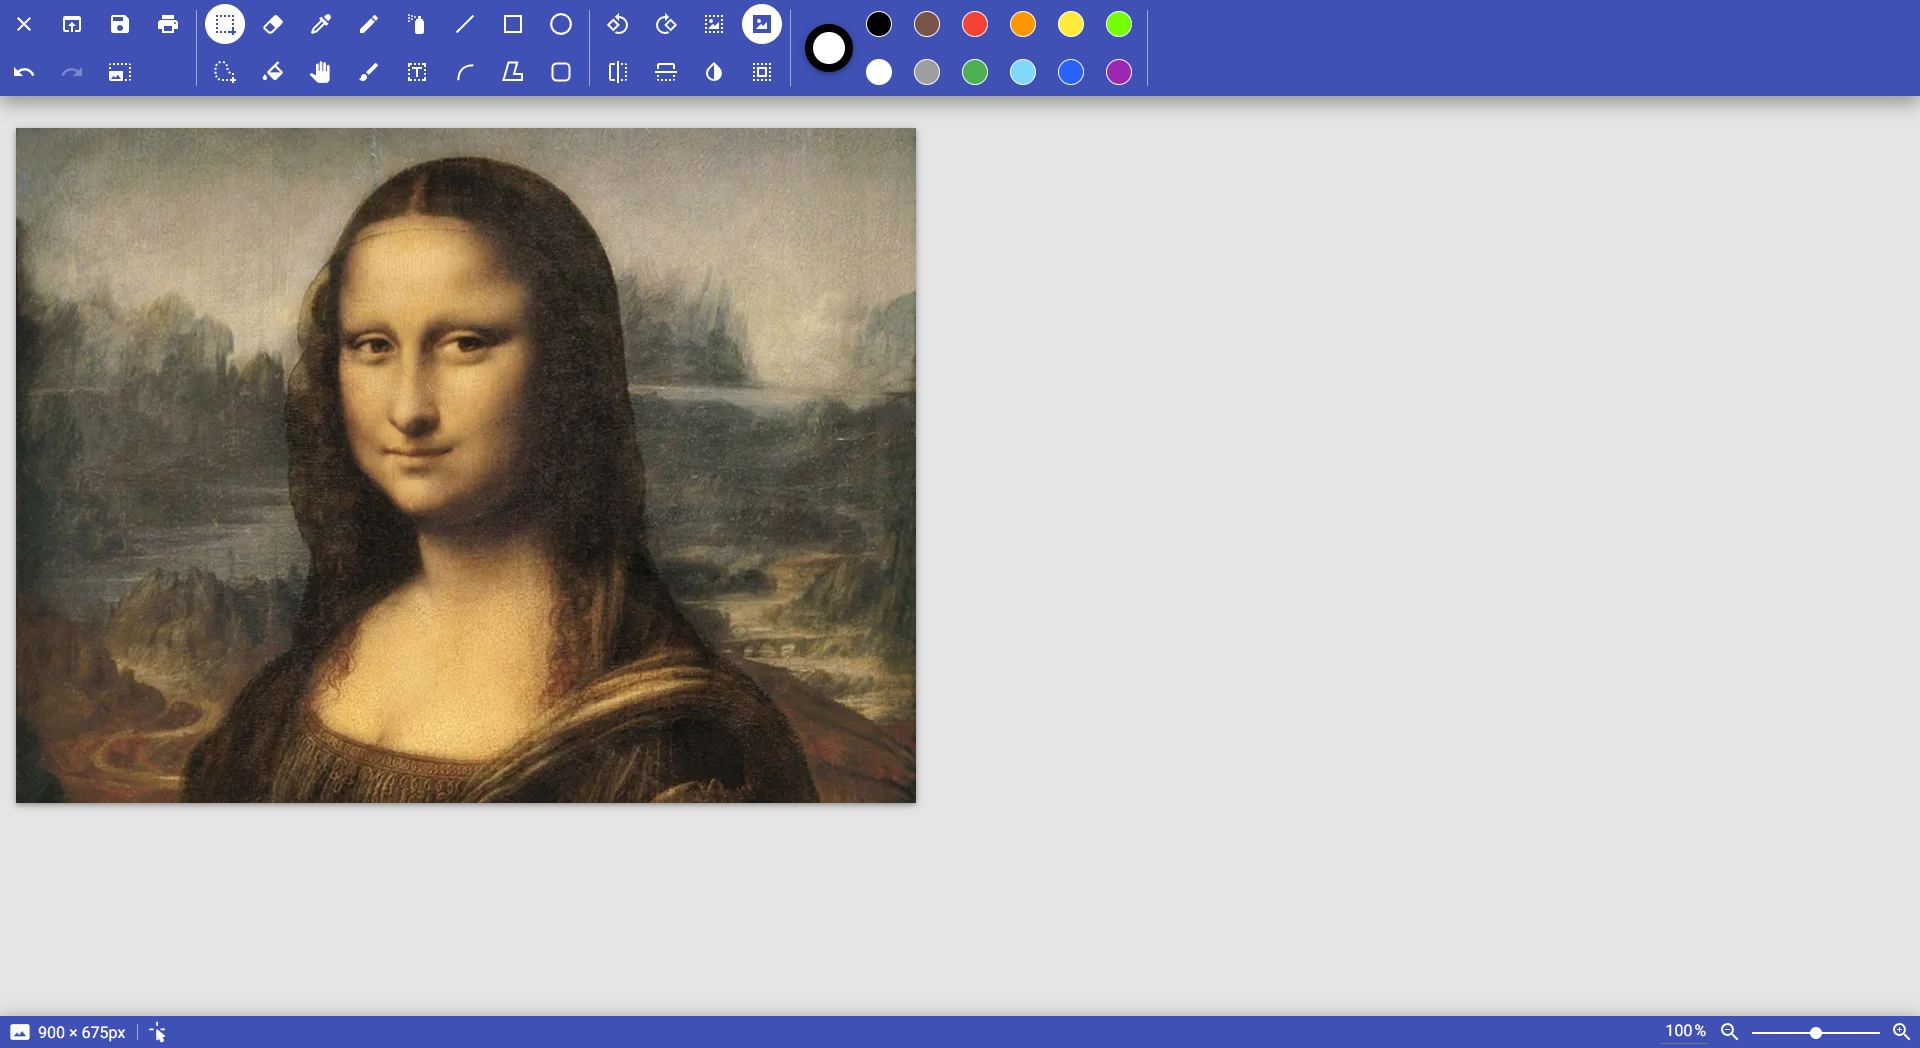Undo the last action

pyautogui.click(x=24, y=72)
